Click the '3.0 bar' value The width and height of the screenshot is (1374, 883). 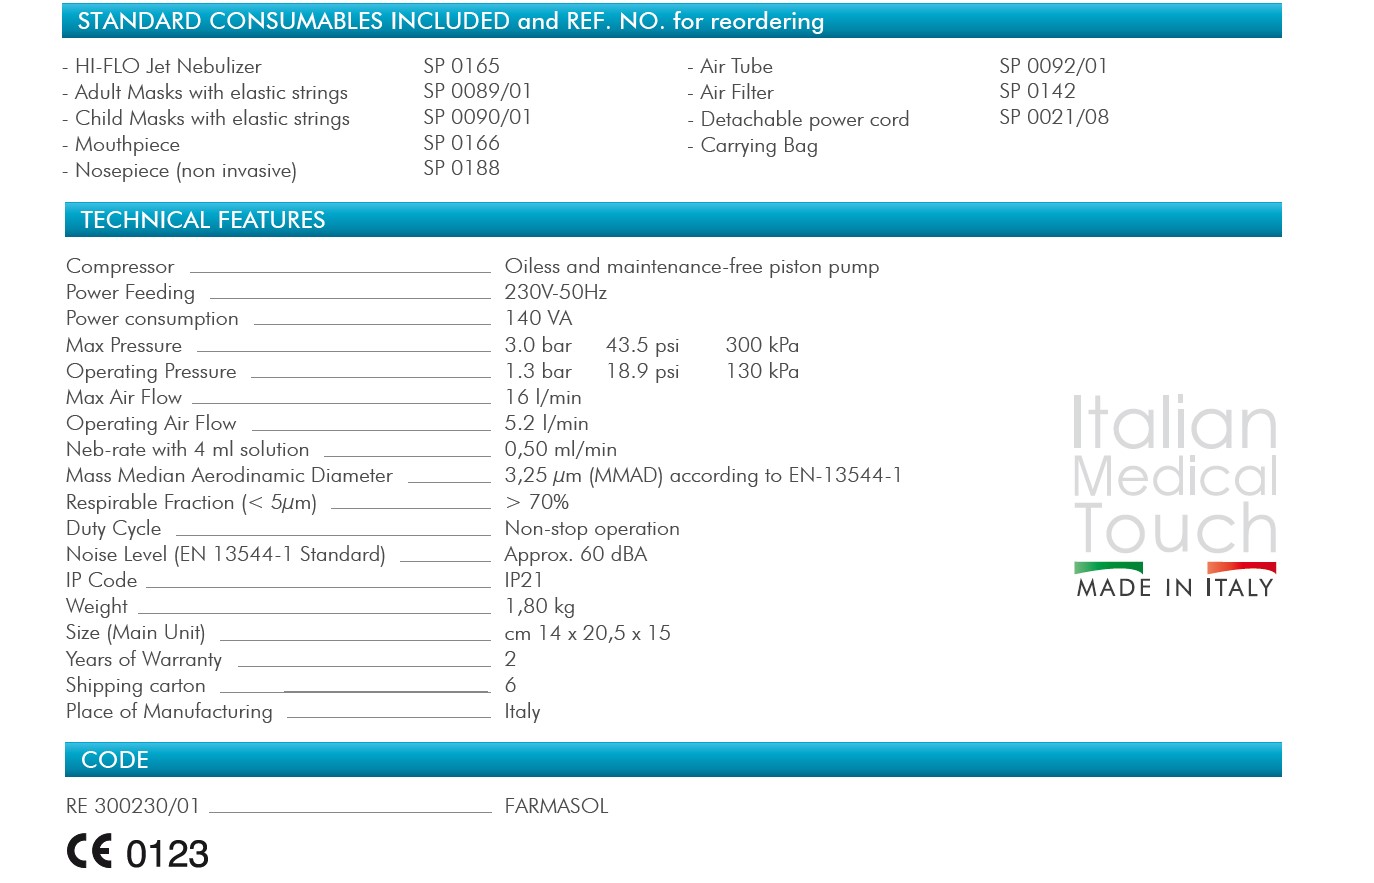coord(538,345)
